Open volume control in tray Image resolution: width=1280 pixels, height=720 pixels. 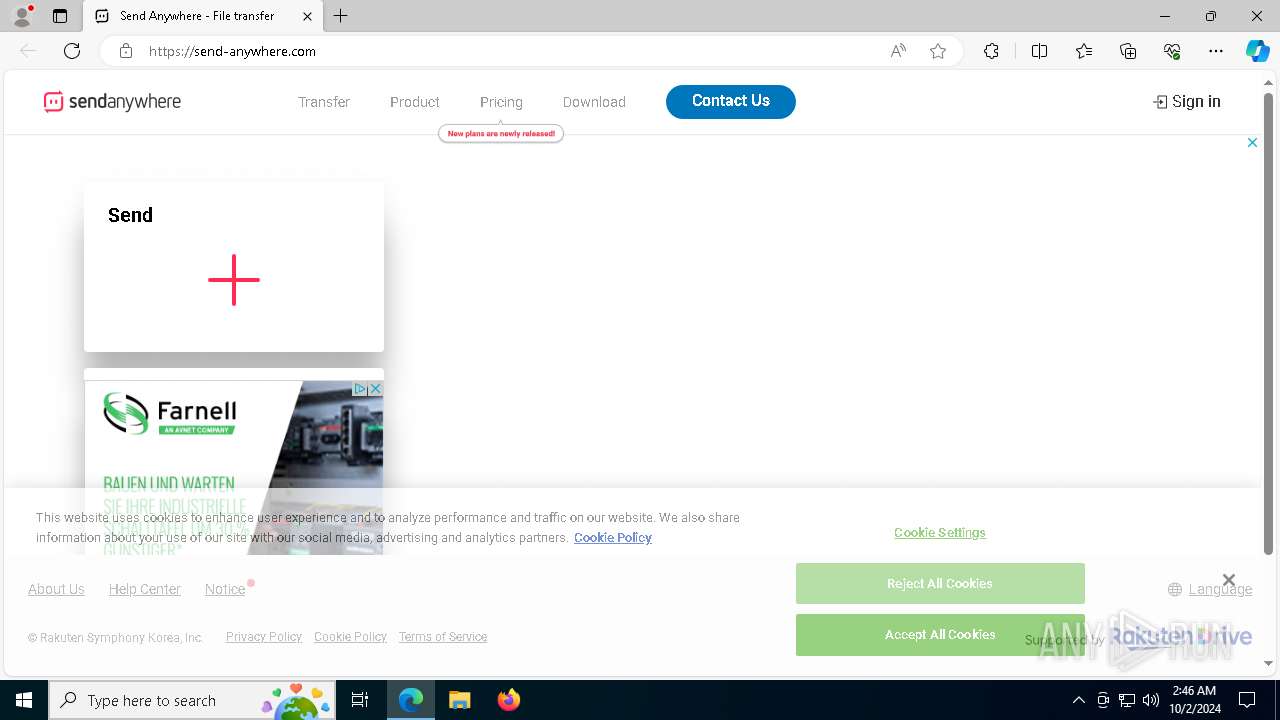point(1151,700)
